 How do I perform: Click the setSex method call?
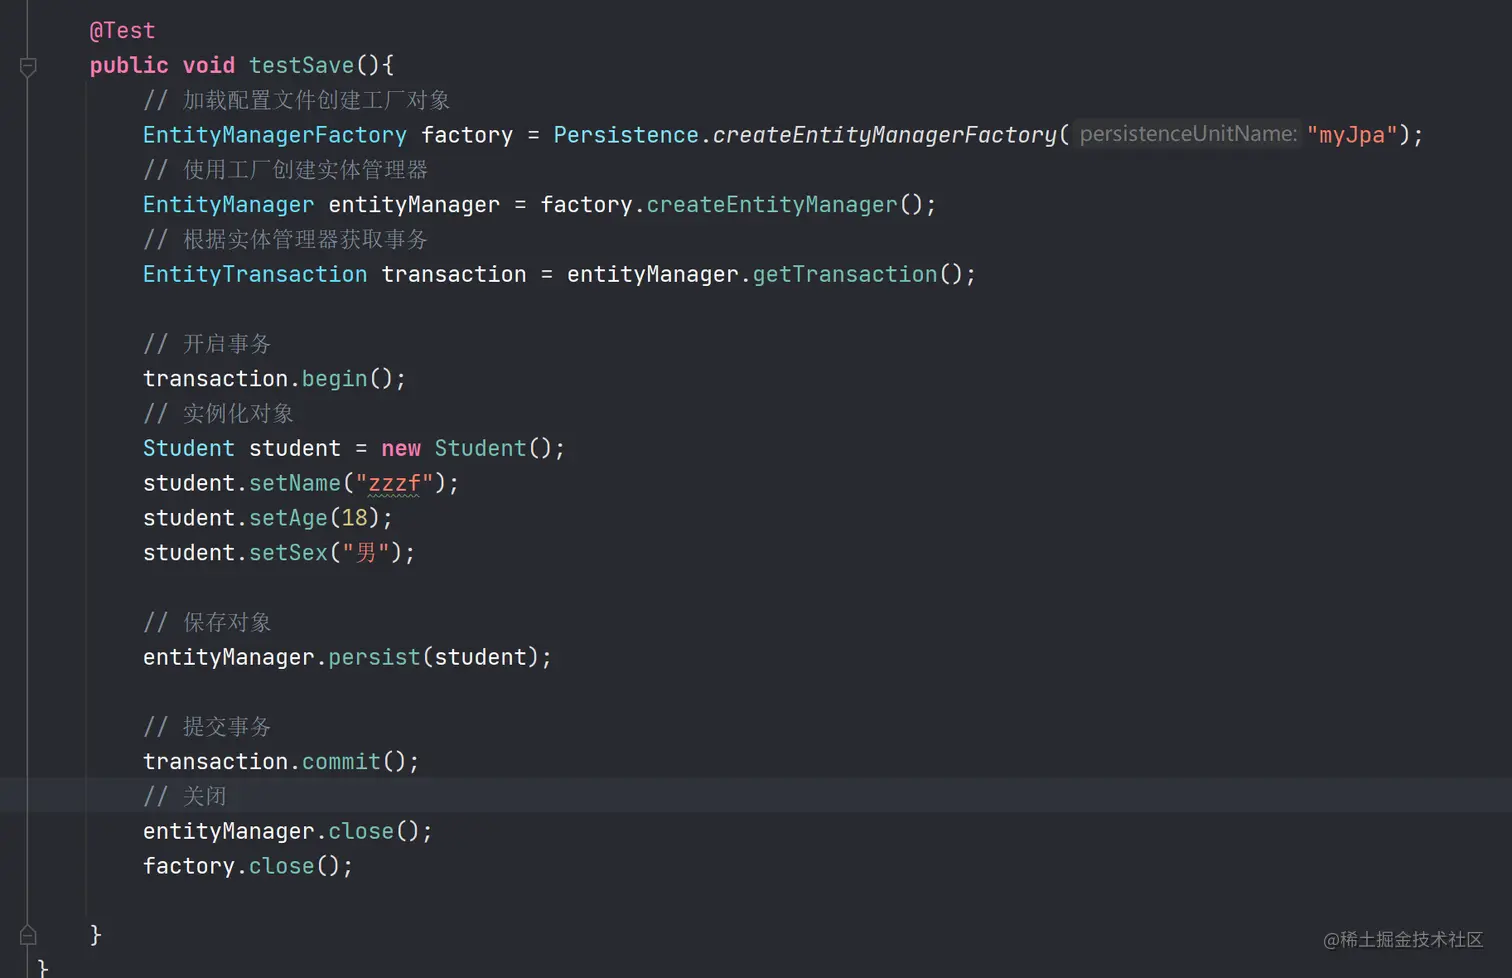click(x=288, y=553)
